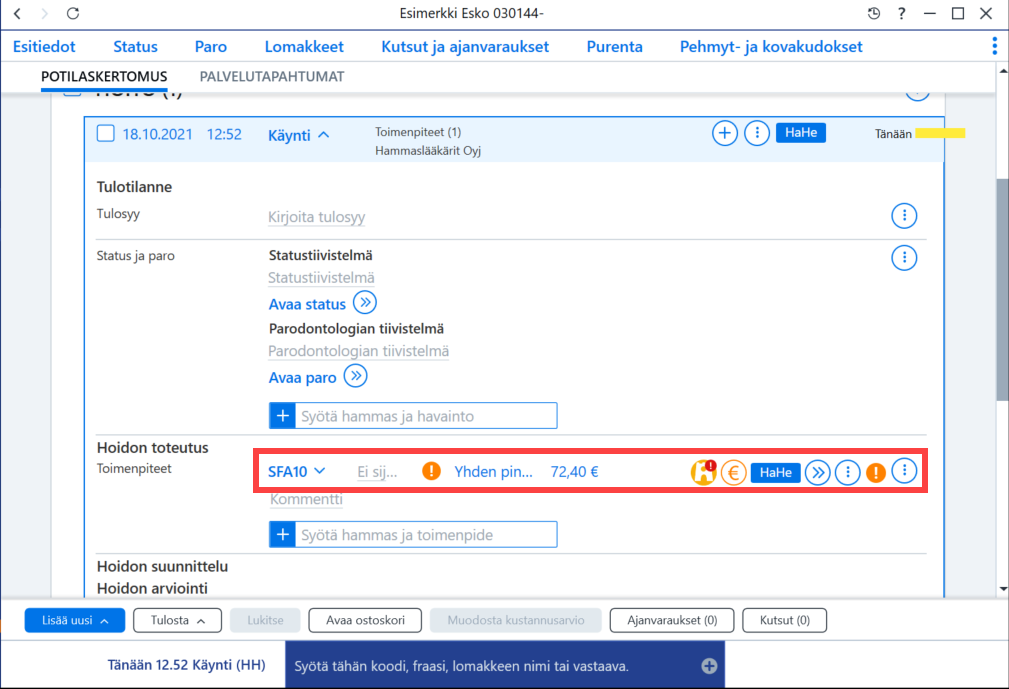Image resolution: width=1009 pixels, height=689 pixels.
Task: Open the Purenta menu
Action: point(615,46)
